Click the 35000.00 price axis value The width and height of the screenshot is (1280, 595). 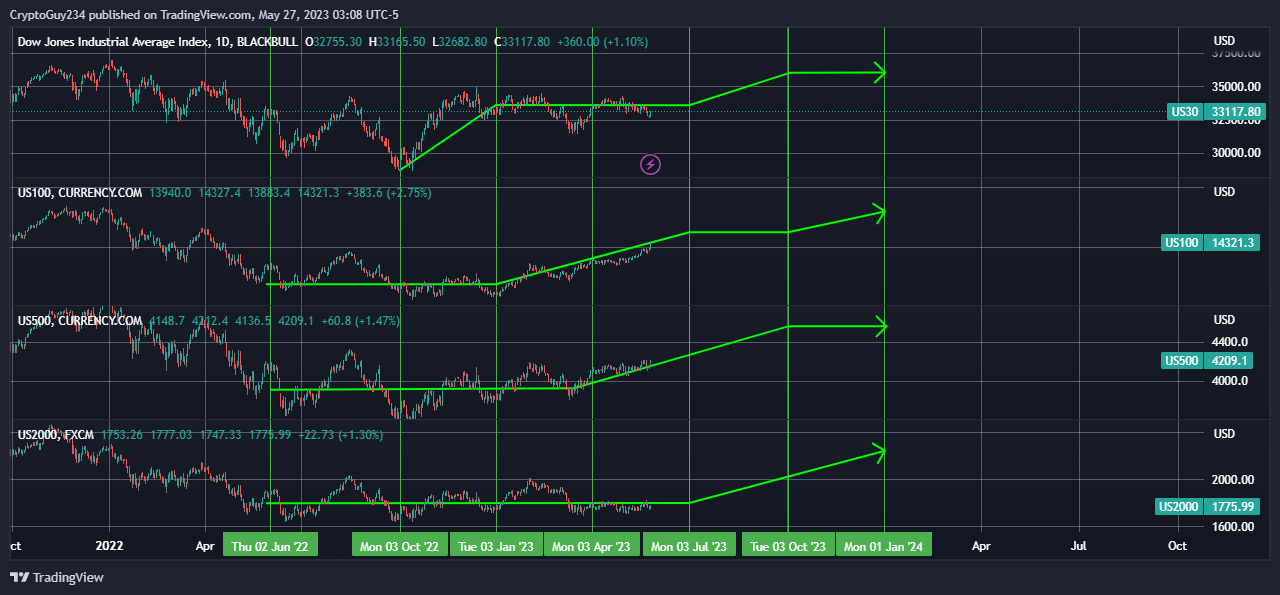pos(1236,86)
